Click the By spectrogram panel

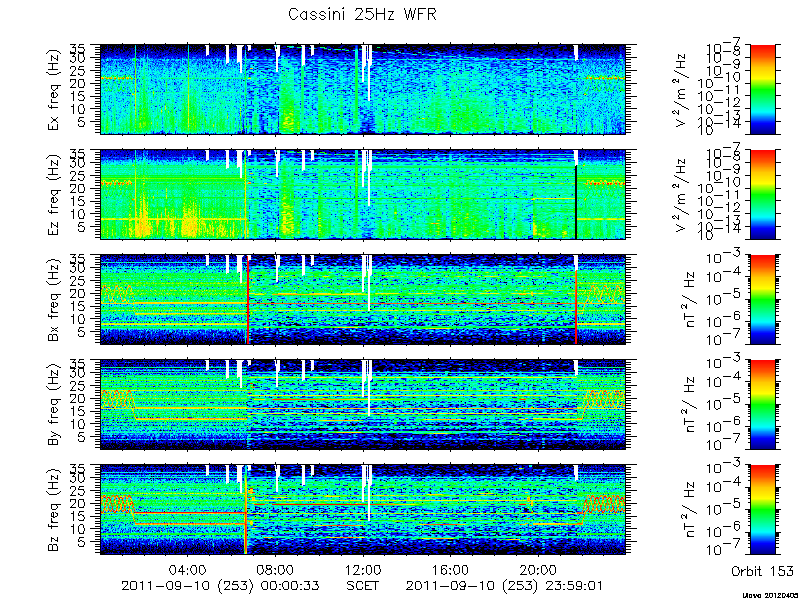pyautogui.click(x=362, y=405)
